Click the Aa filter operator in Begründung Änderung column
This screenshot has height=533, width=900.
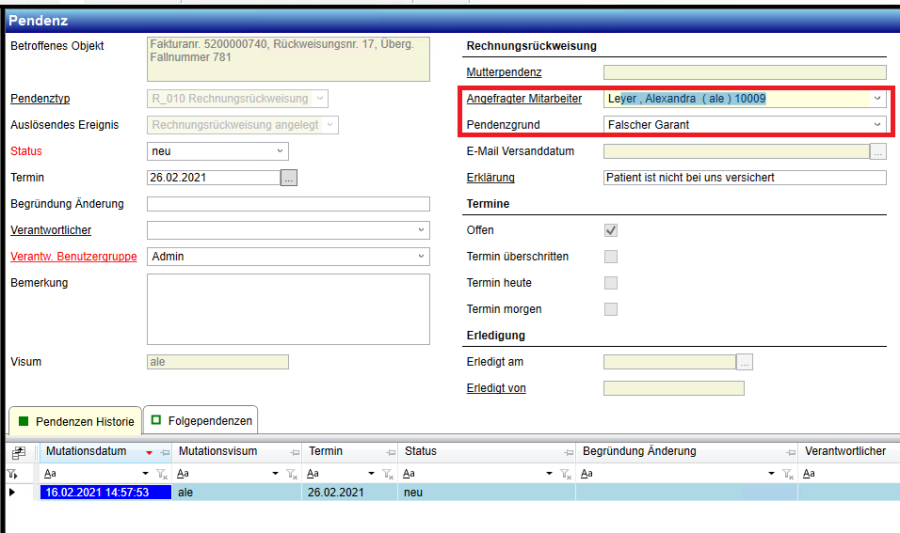587,474
